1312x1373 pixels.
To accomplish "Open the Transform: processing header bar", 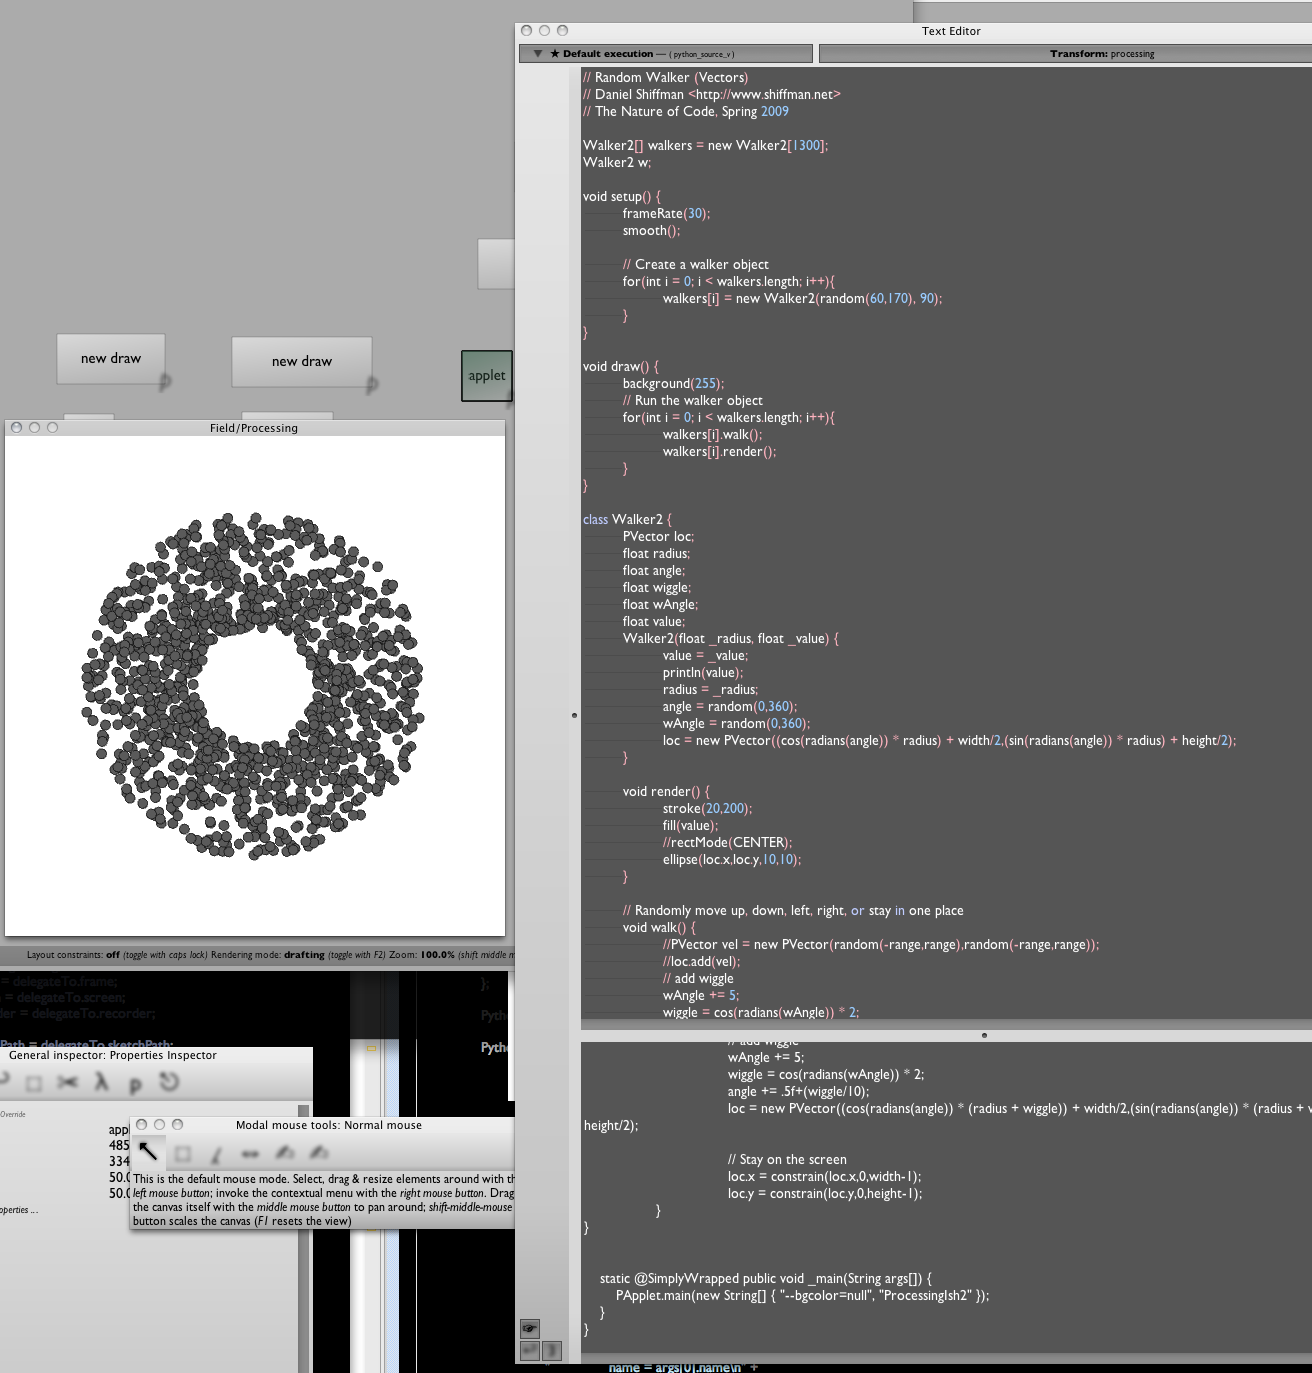I will coord(1100,54).
